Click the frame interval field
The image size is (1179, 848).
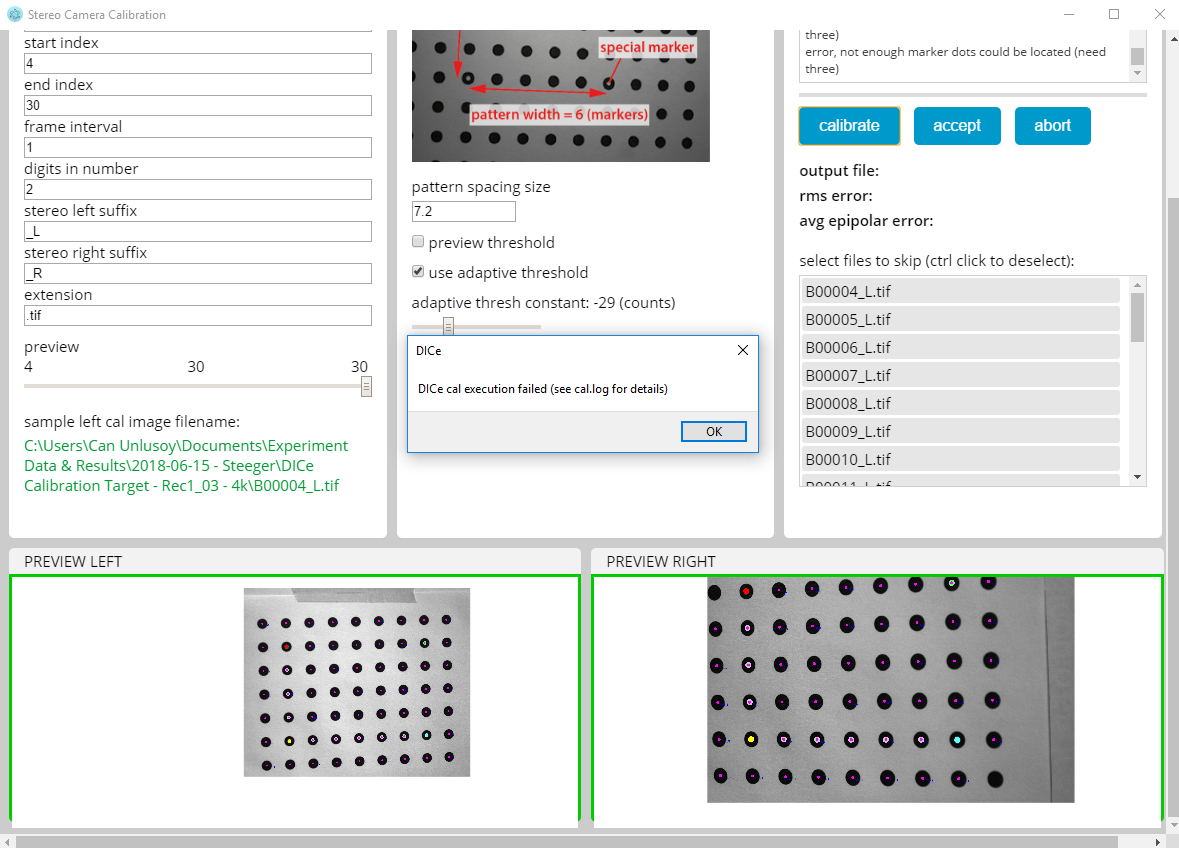click(197, 147)
